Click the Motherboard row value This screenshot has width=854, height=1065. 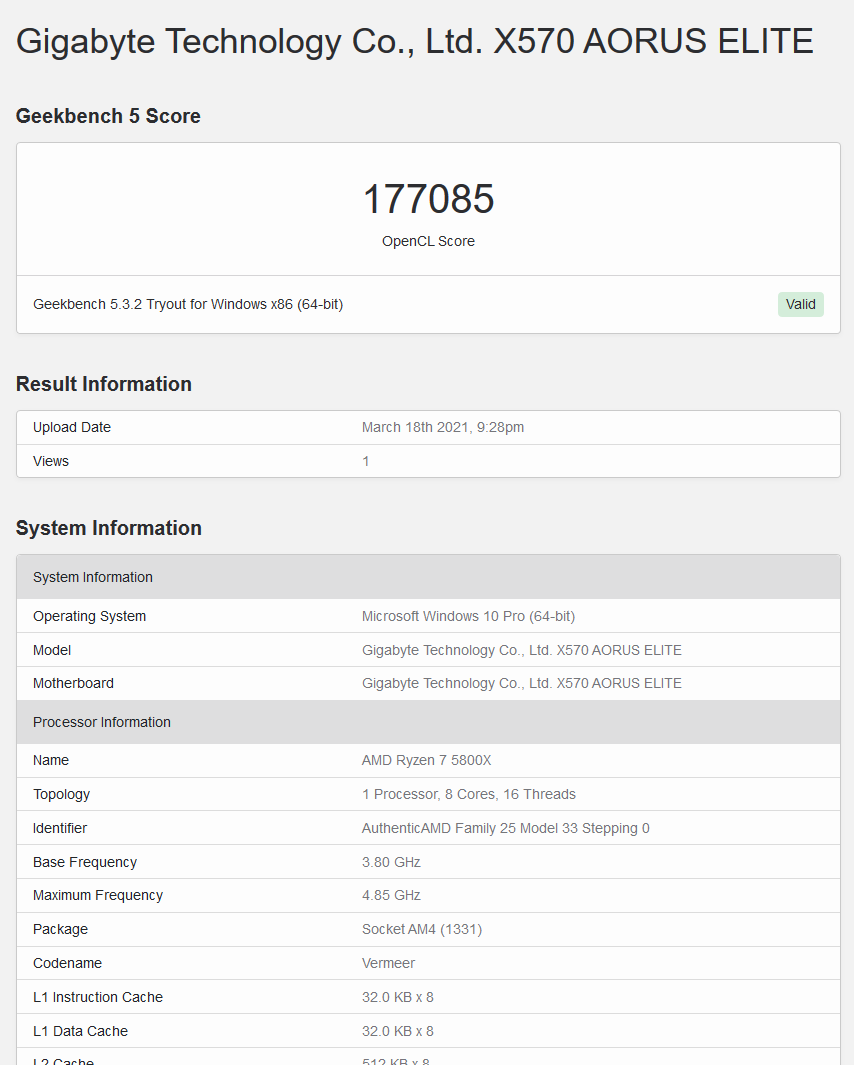pos(522,683)
